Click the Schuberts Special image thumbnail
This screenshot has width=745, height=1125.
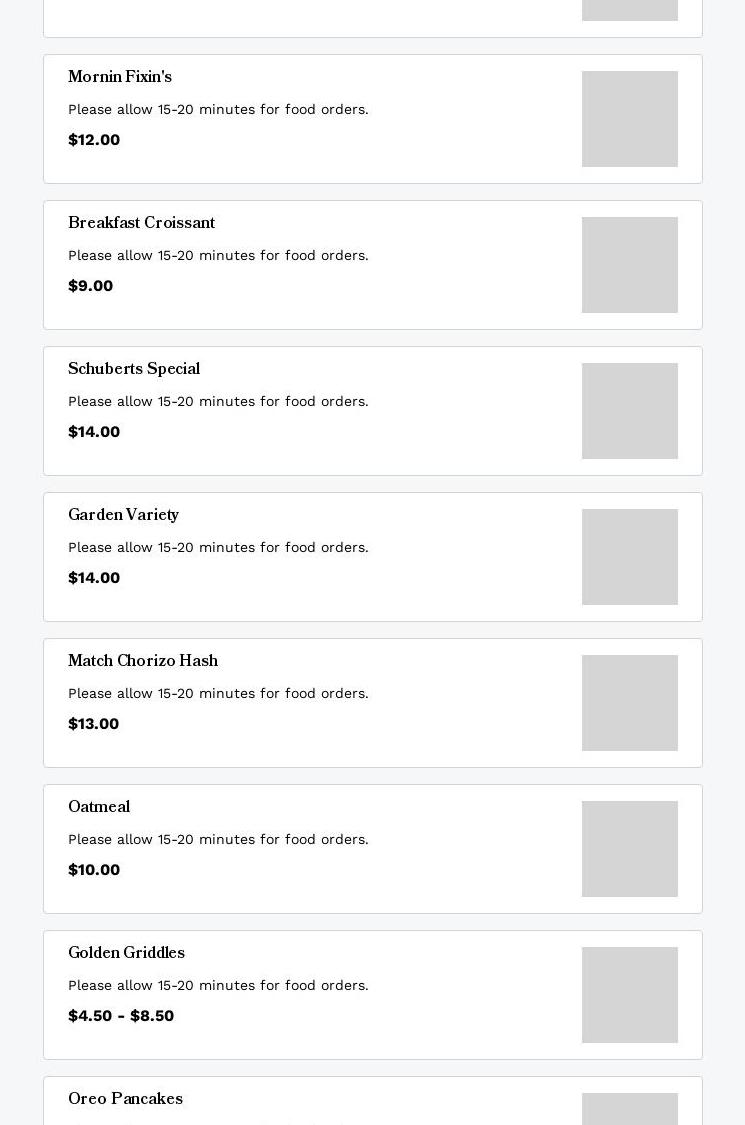pyautogui.click(x=630, y=411)
